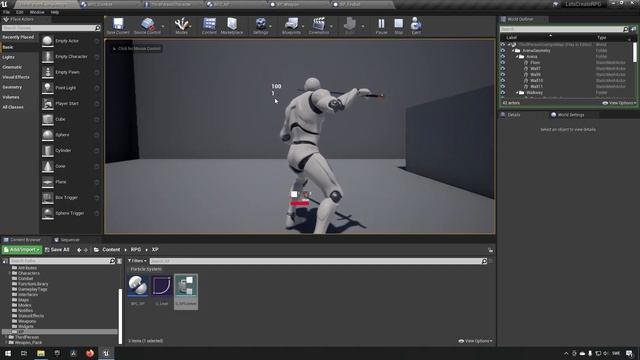
Task: Click the Save All button
Action: (57, 250)
